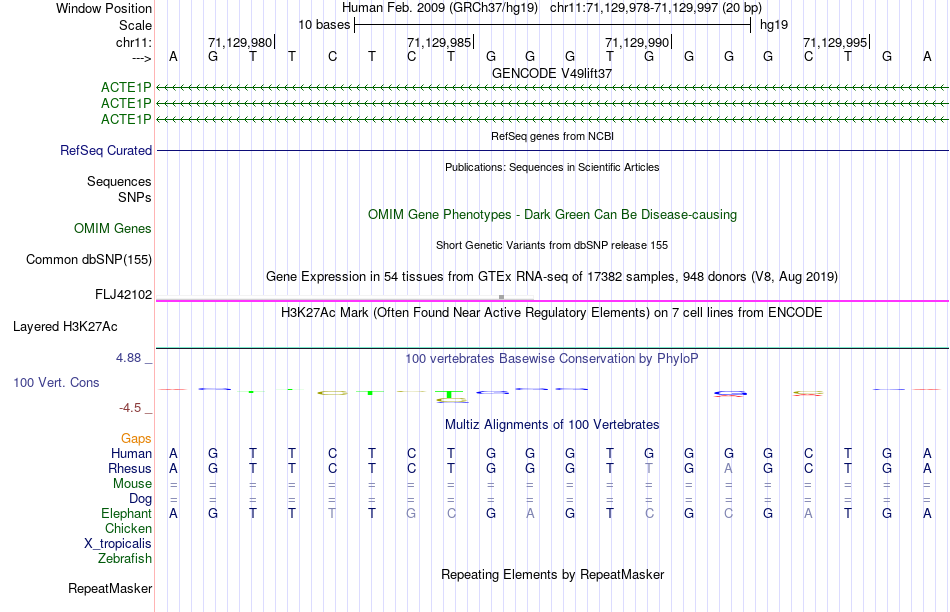Open the OMIM Gene Phenotypes track title
Viewport: 950px width, 612px height.
pyautogui.click(x=552, y=215)
